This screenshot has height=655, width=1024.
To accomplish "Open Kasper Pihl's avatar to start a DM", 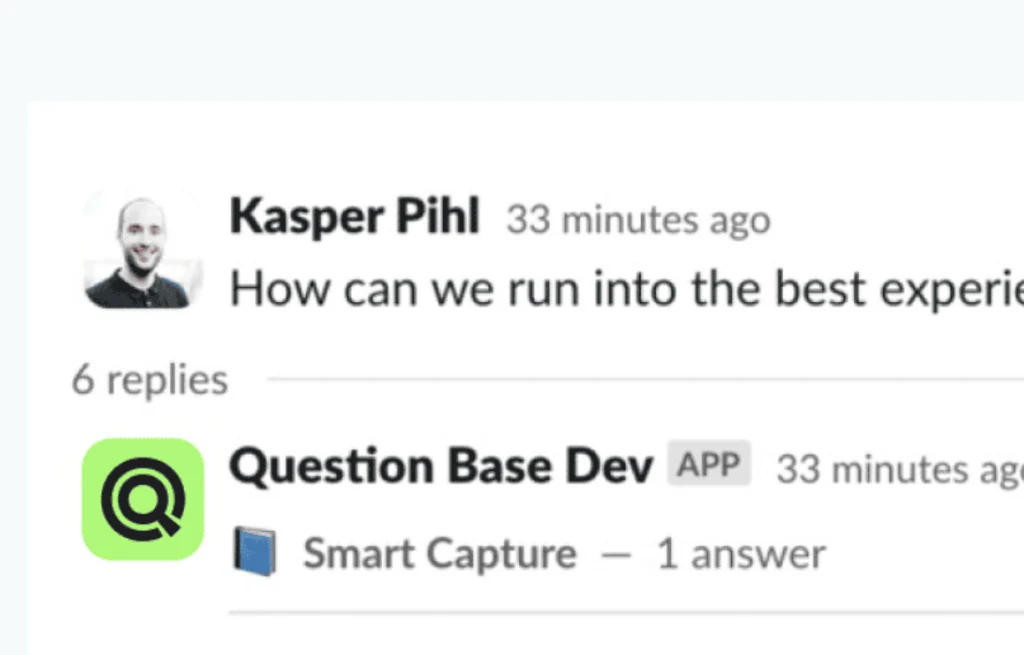I will [x=143, y=250].
